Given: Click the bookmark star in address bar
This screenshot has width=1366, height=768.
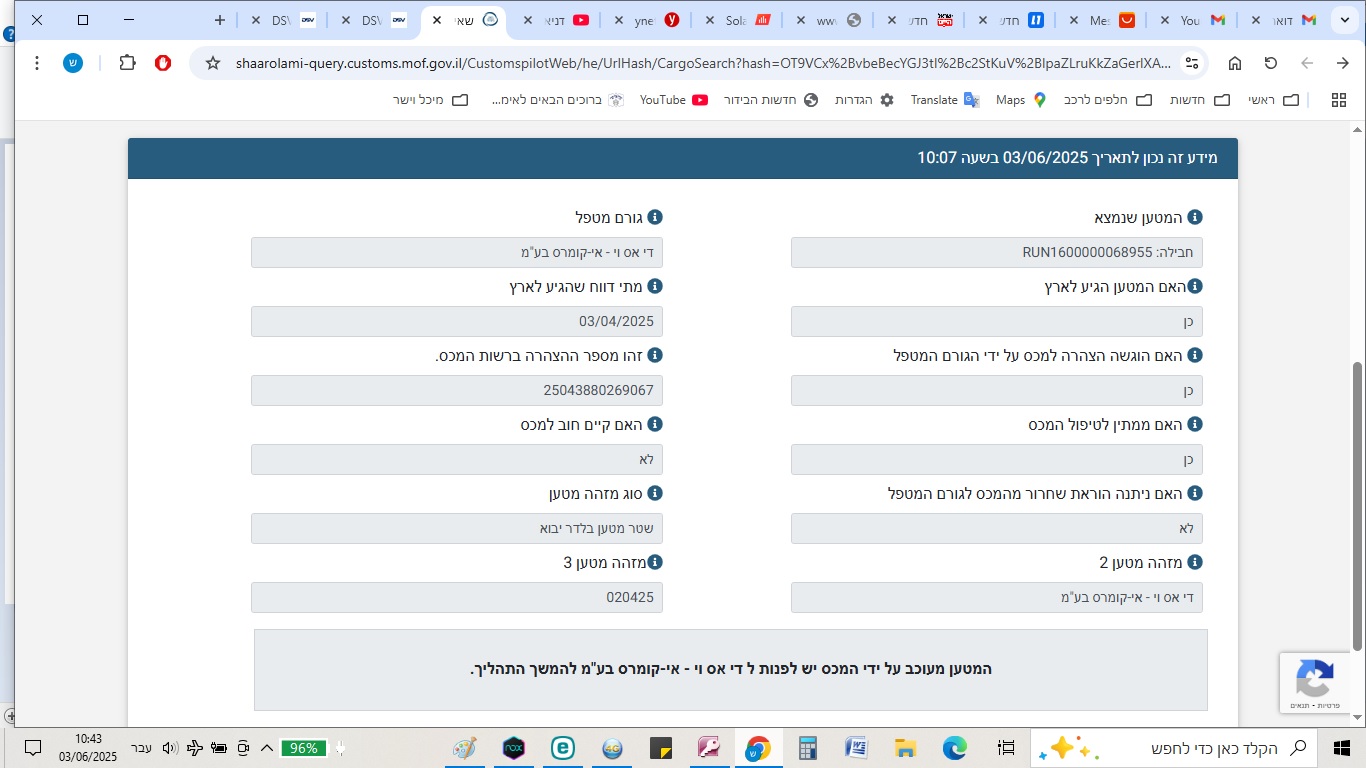Looking at the screenshot, I should 213,63.
